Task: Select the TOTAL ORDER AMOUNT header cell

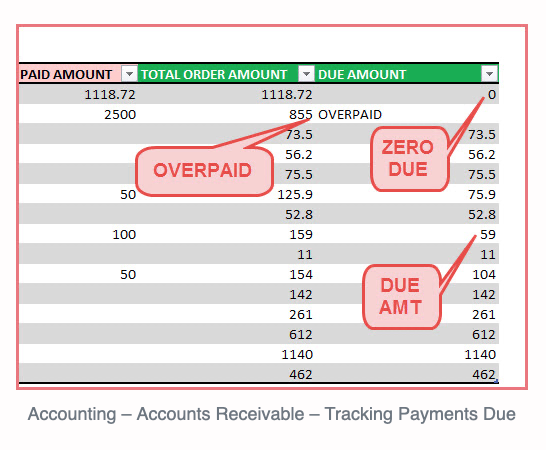Action: tap(226, 74)
